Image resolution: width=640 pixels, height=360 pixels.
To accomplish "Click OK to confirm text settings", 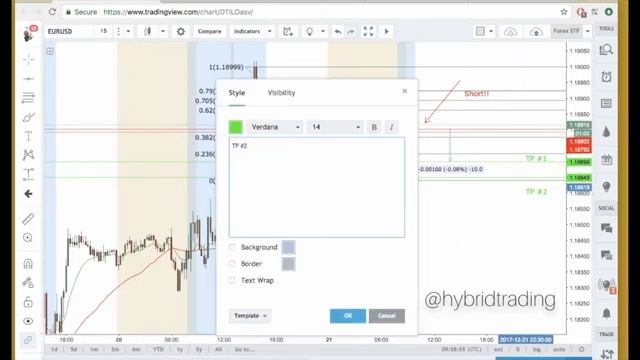I will coord(348,316).
